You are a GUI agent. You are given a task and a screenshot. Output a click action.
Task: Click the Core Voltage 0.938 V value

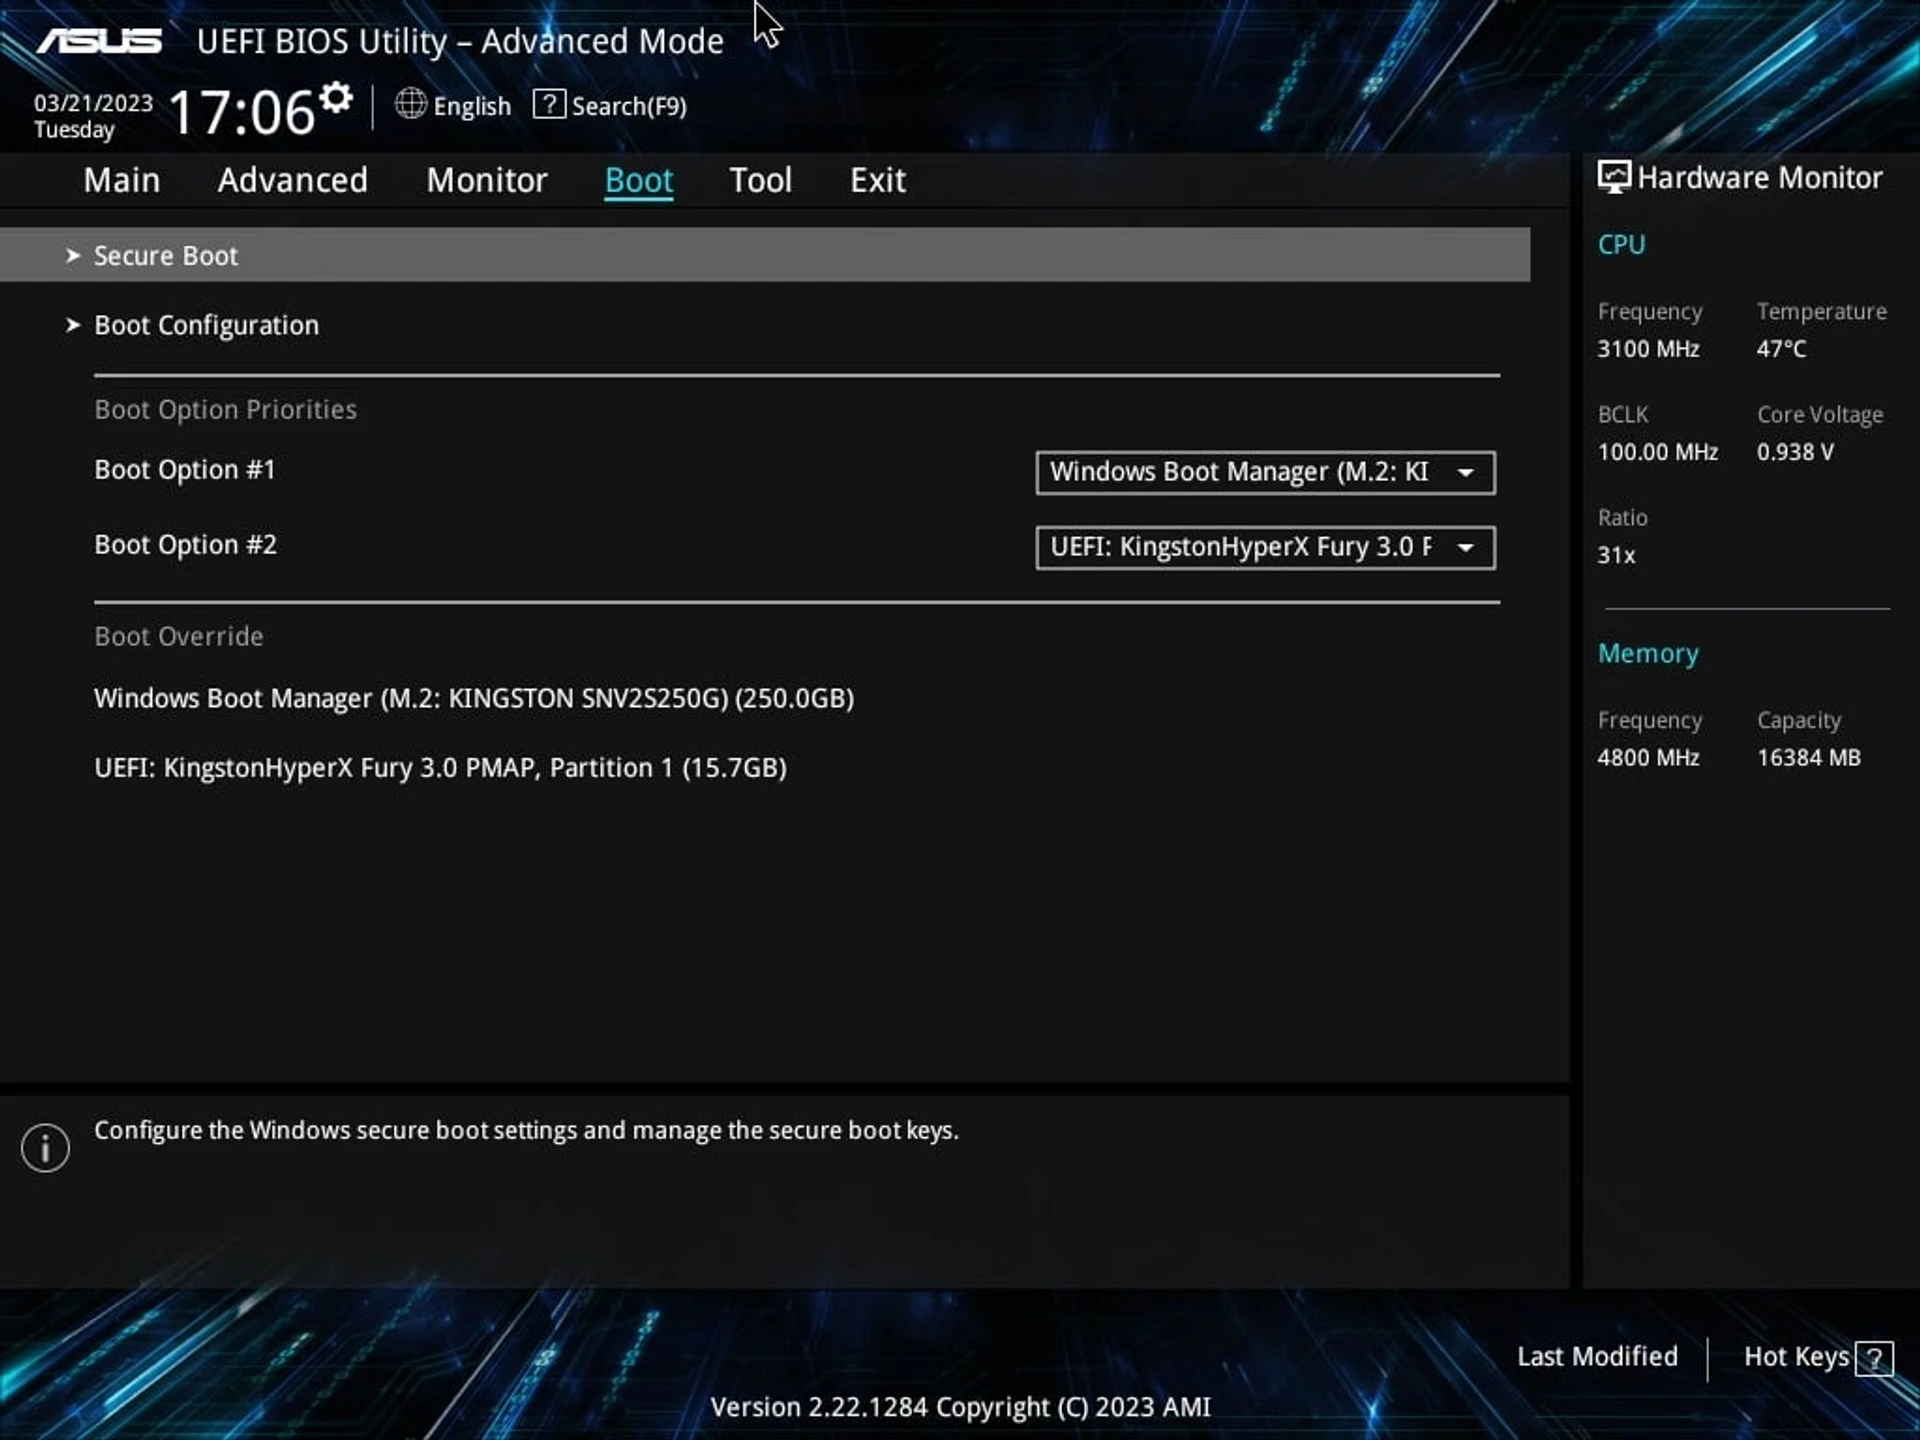1795,452
